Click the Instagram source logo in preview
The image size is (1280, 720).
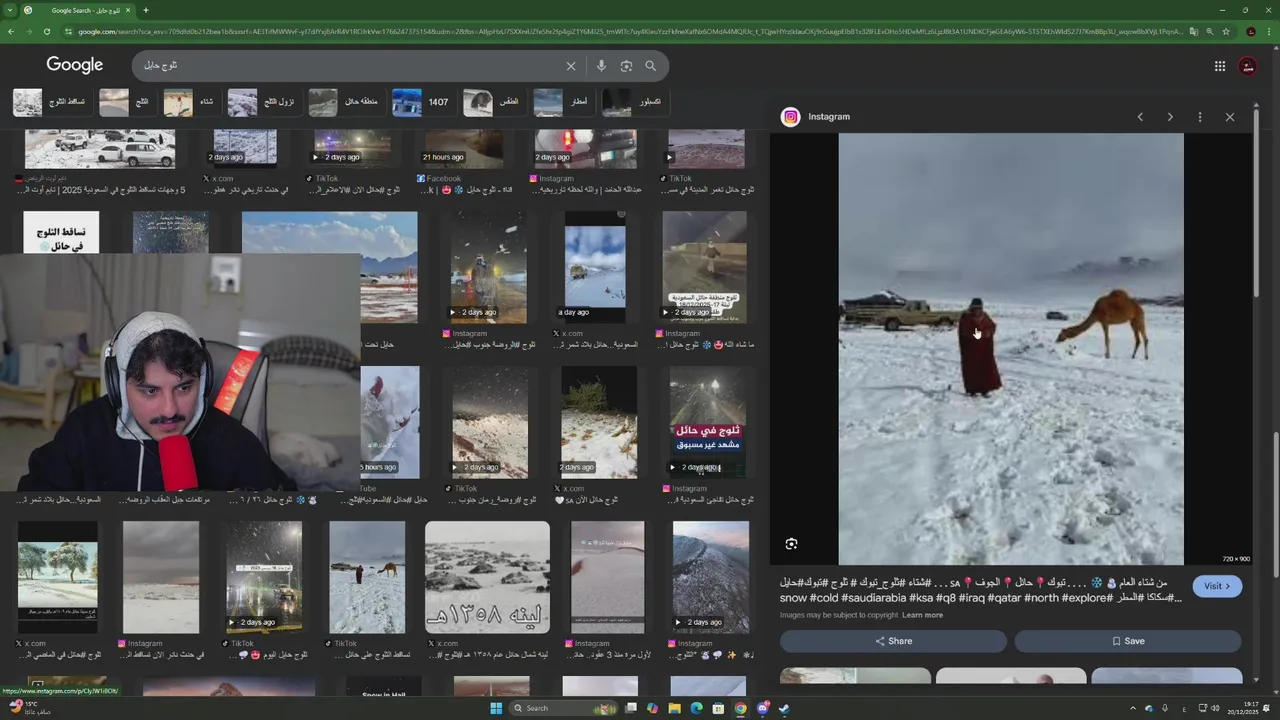pos(791,117)
